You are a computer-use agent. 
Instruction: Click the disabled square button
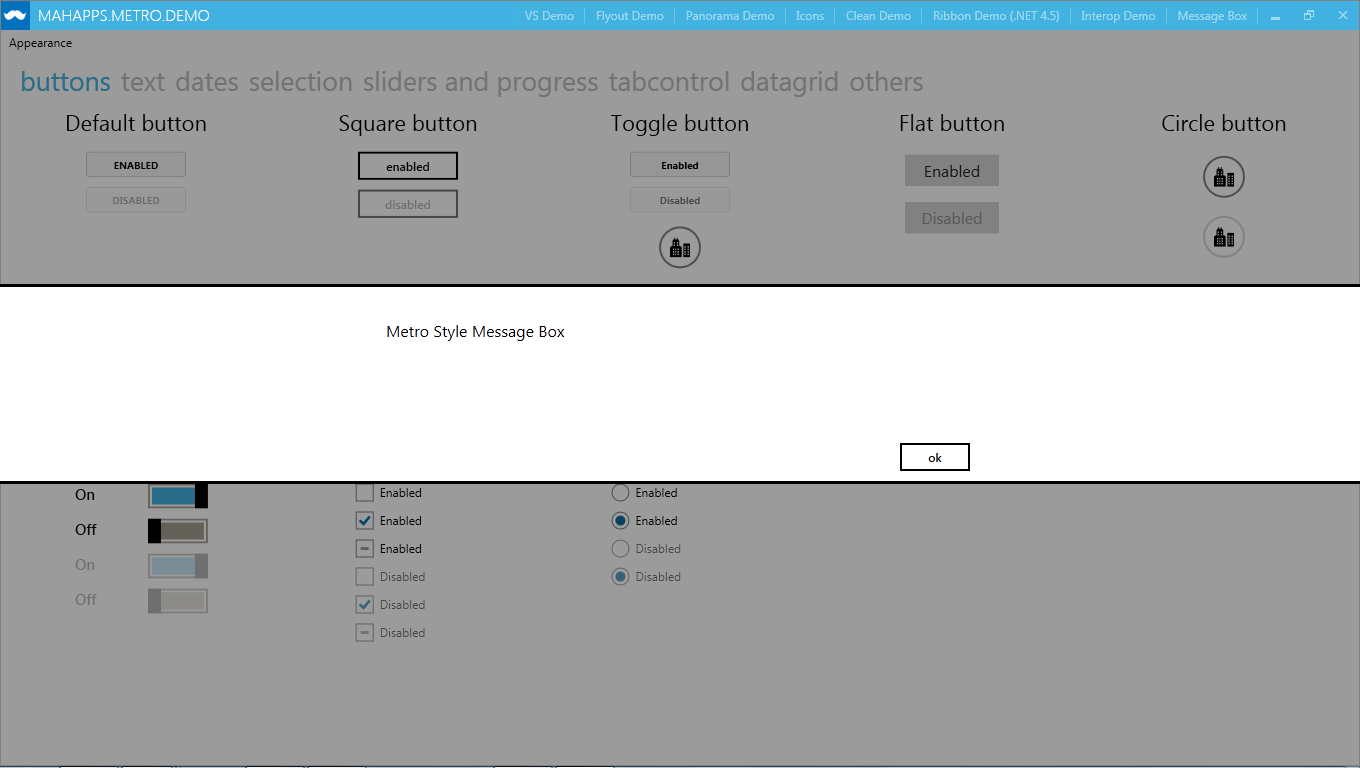408,204
